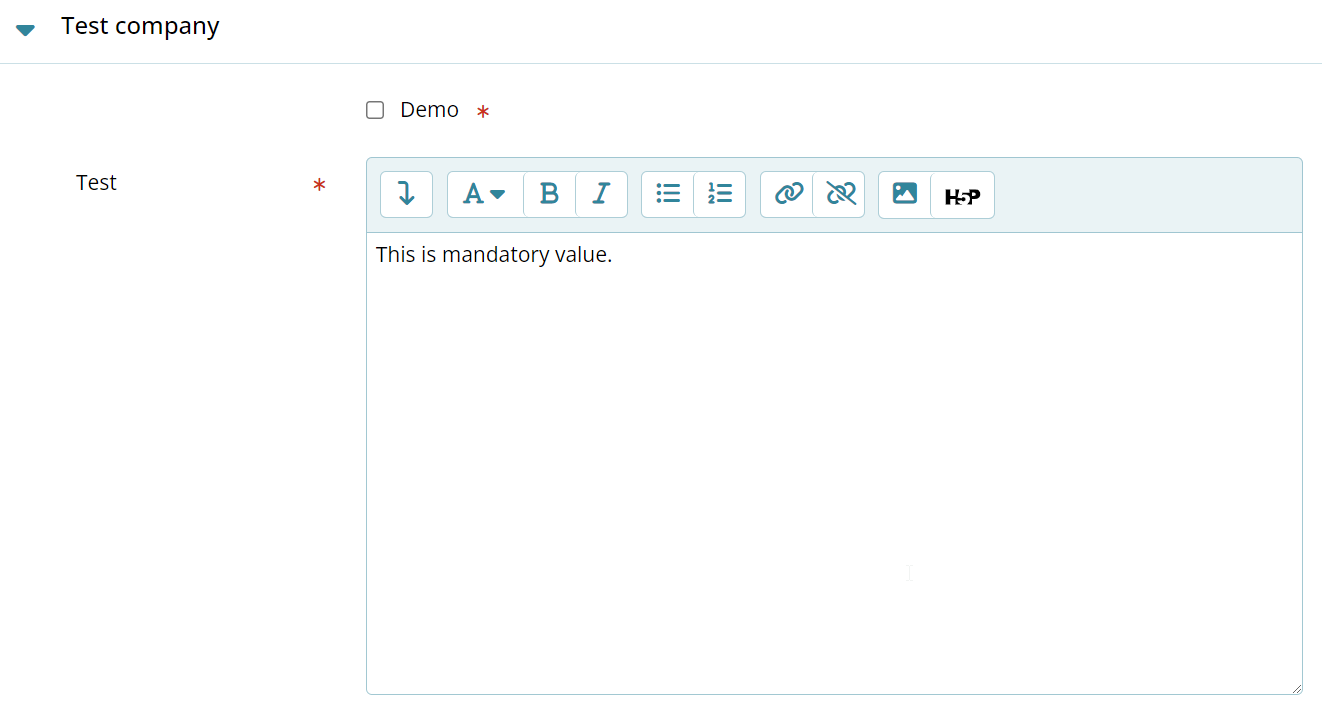This screenshot has height=712, width=1322.
Task: Click the editor resize handle in corner
Action: click(x=1296, y=688)
